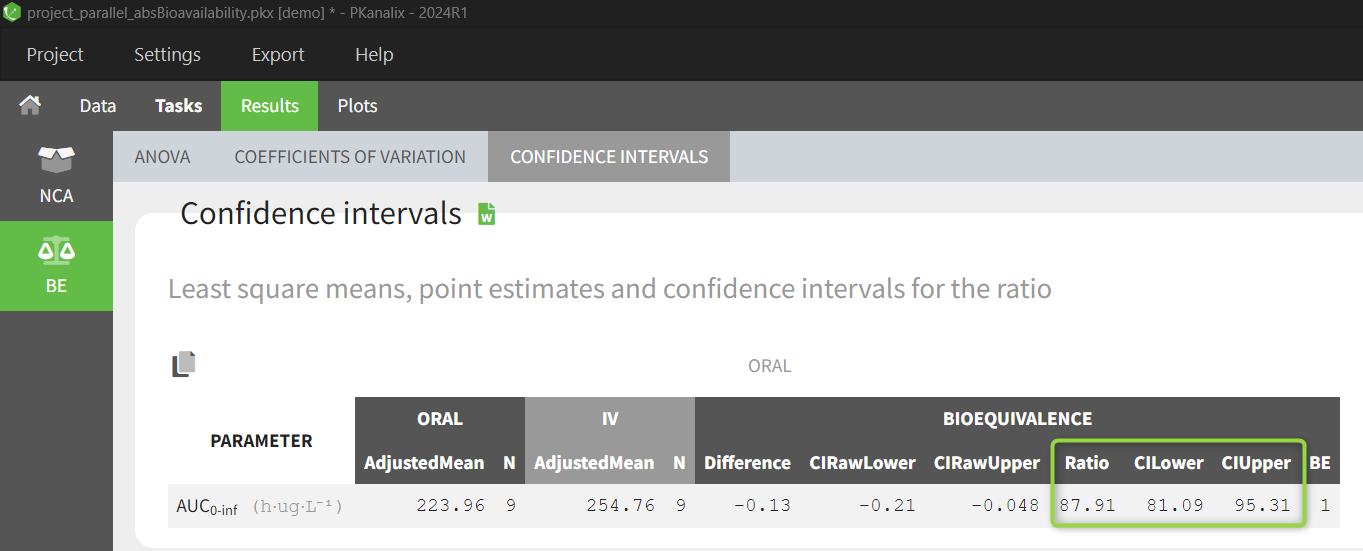Viewport: 1363px width, 551px height.
Task: Switch to the Plots tab
Action: click(357, 106)
